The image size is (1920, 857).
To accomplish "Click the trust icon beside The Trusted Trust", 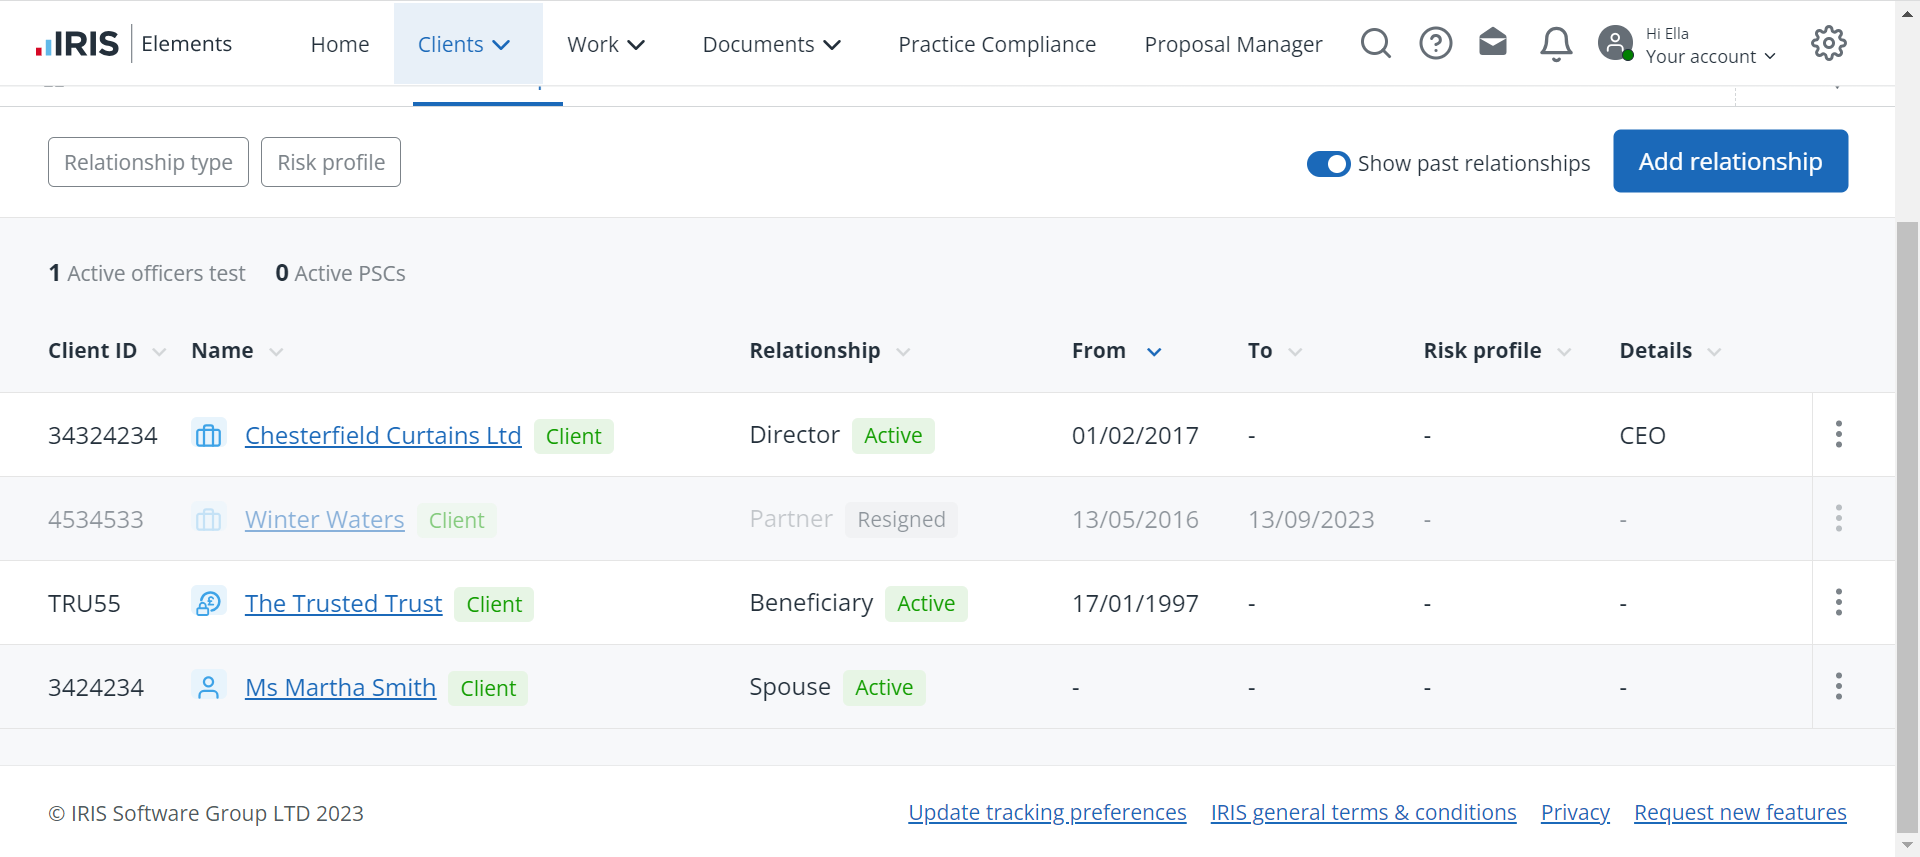I will point(208,603).
